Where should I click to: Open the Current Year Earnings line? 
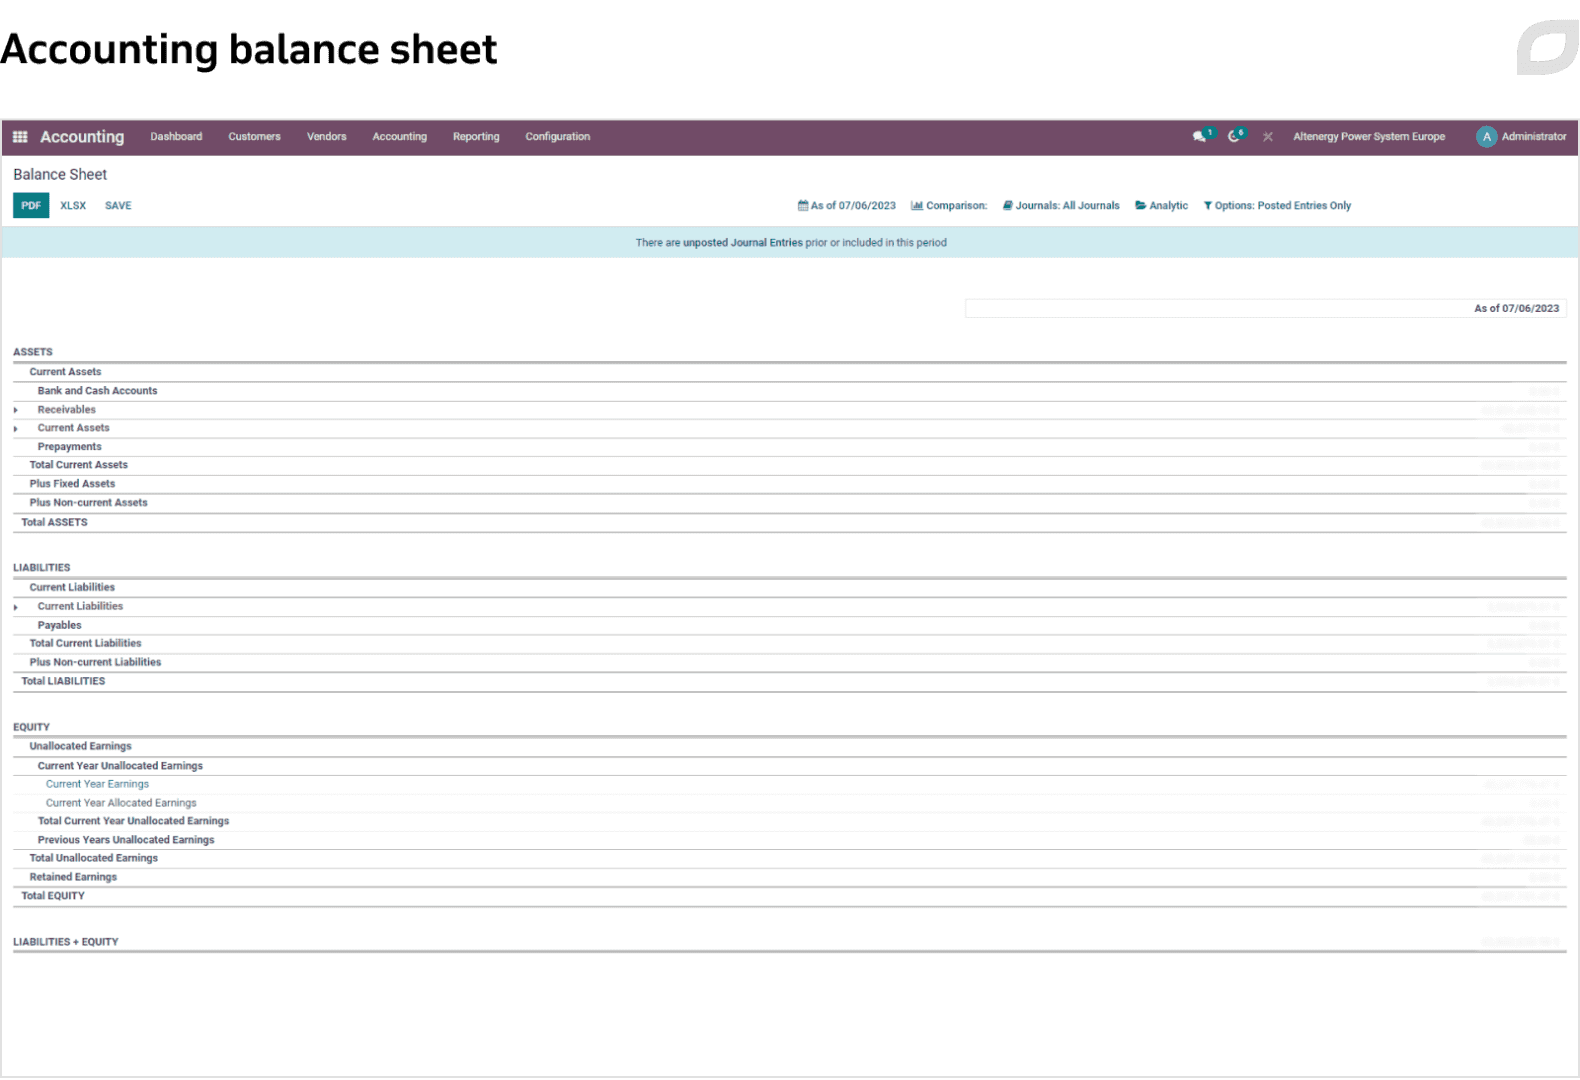click(x=97, y=785)
